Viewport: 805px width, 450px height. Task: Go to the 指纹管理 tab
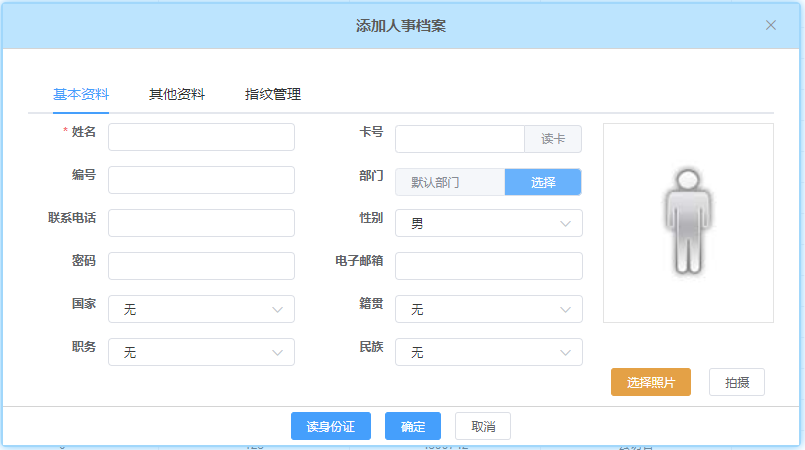coord(273,94)
